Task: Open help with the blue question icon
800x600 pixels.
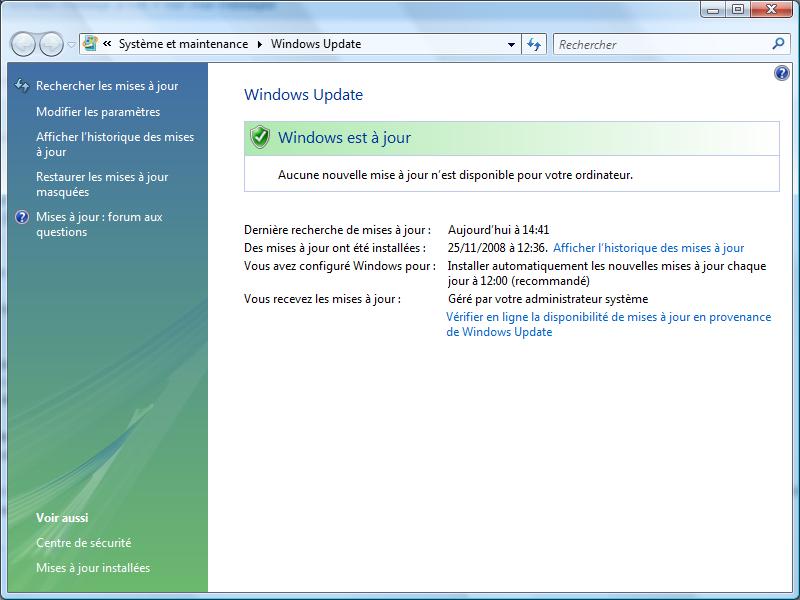Action: tap(781, 73)
